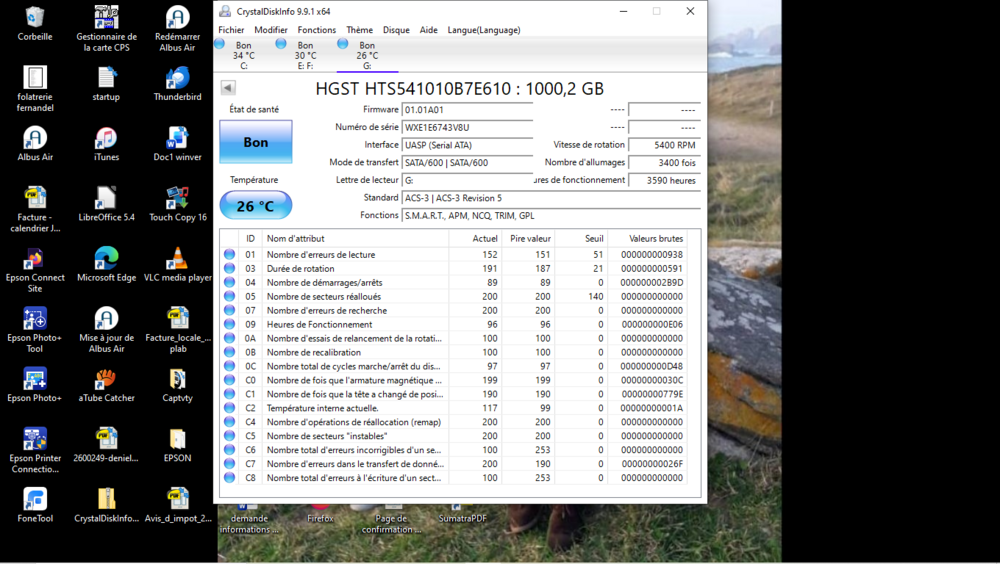
Task: Open the Modifier menu
Action: tap(270, 30)
